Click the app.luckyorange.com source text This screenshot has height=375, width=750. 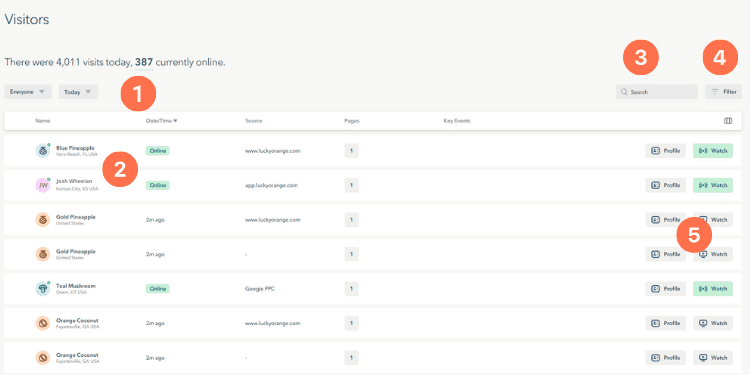271,185
